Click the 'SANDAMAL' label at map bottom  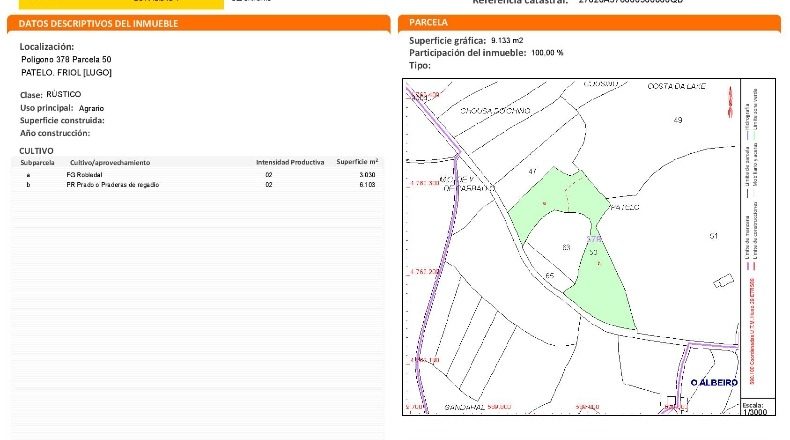(465, 407)
